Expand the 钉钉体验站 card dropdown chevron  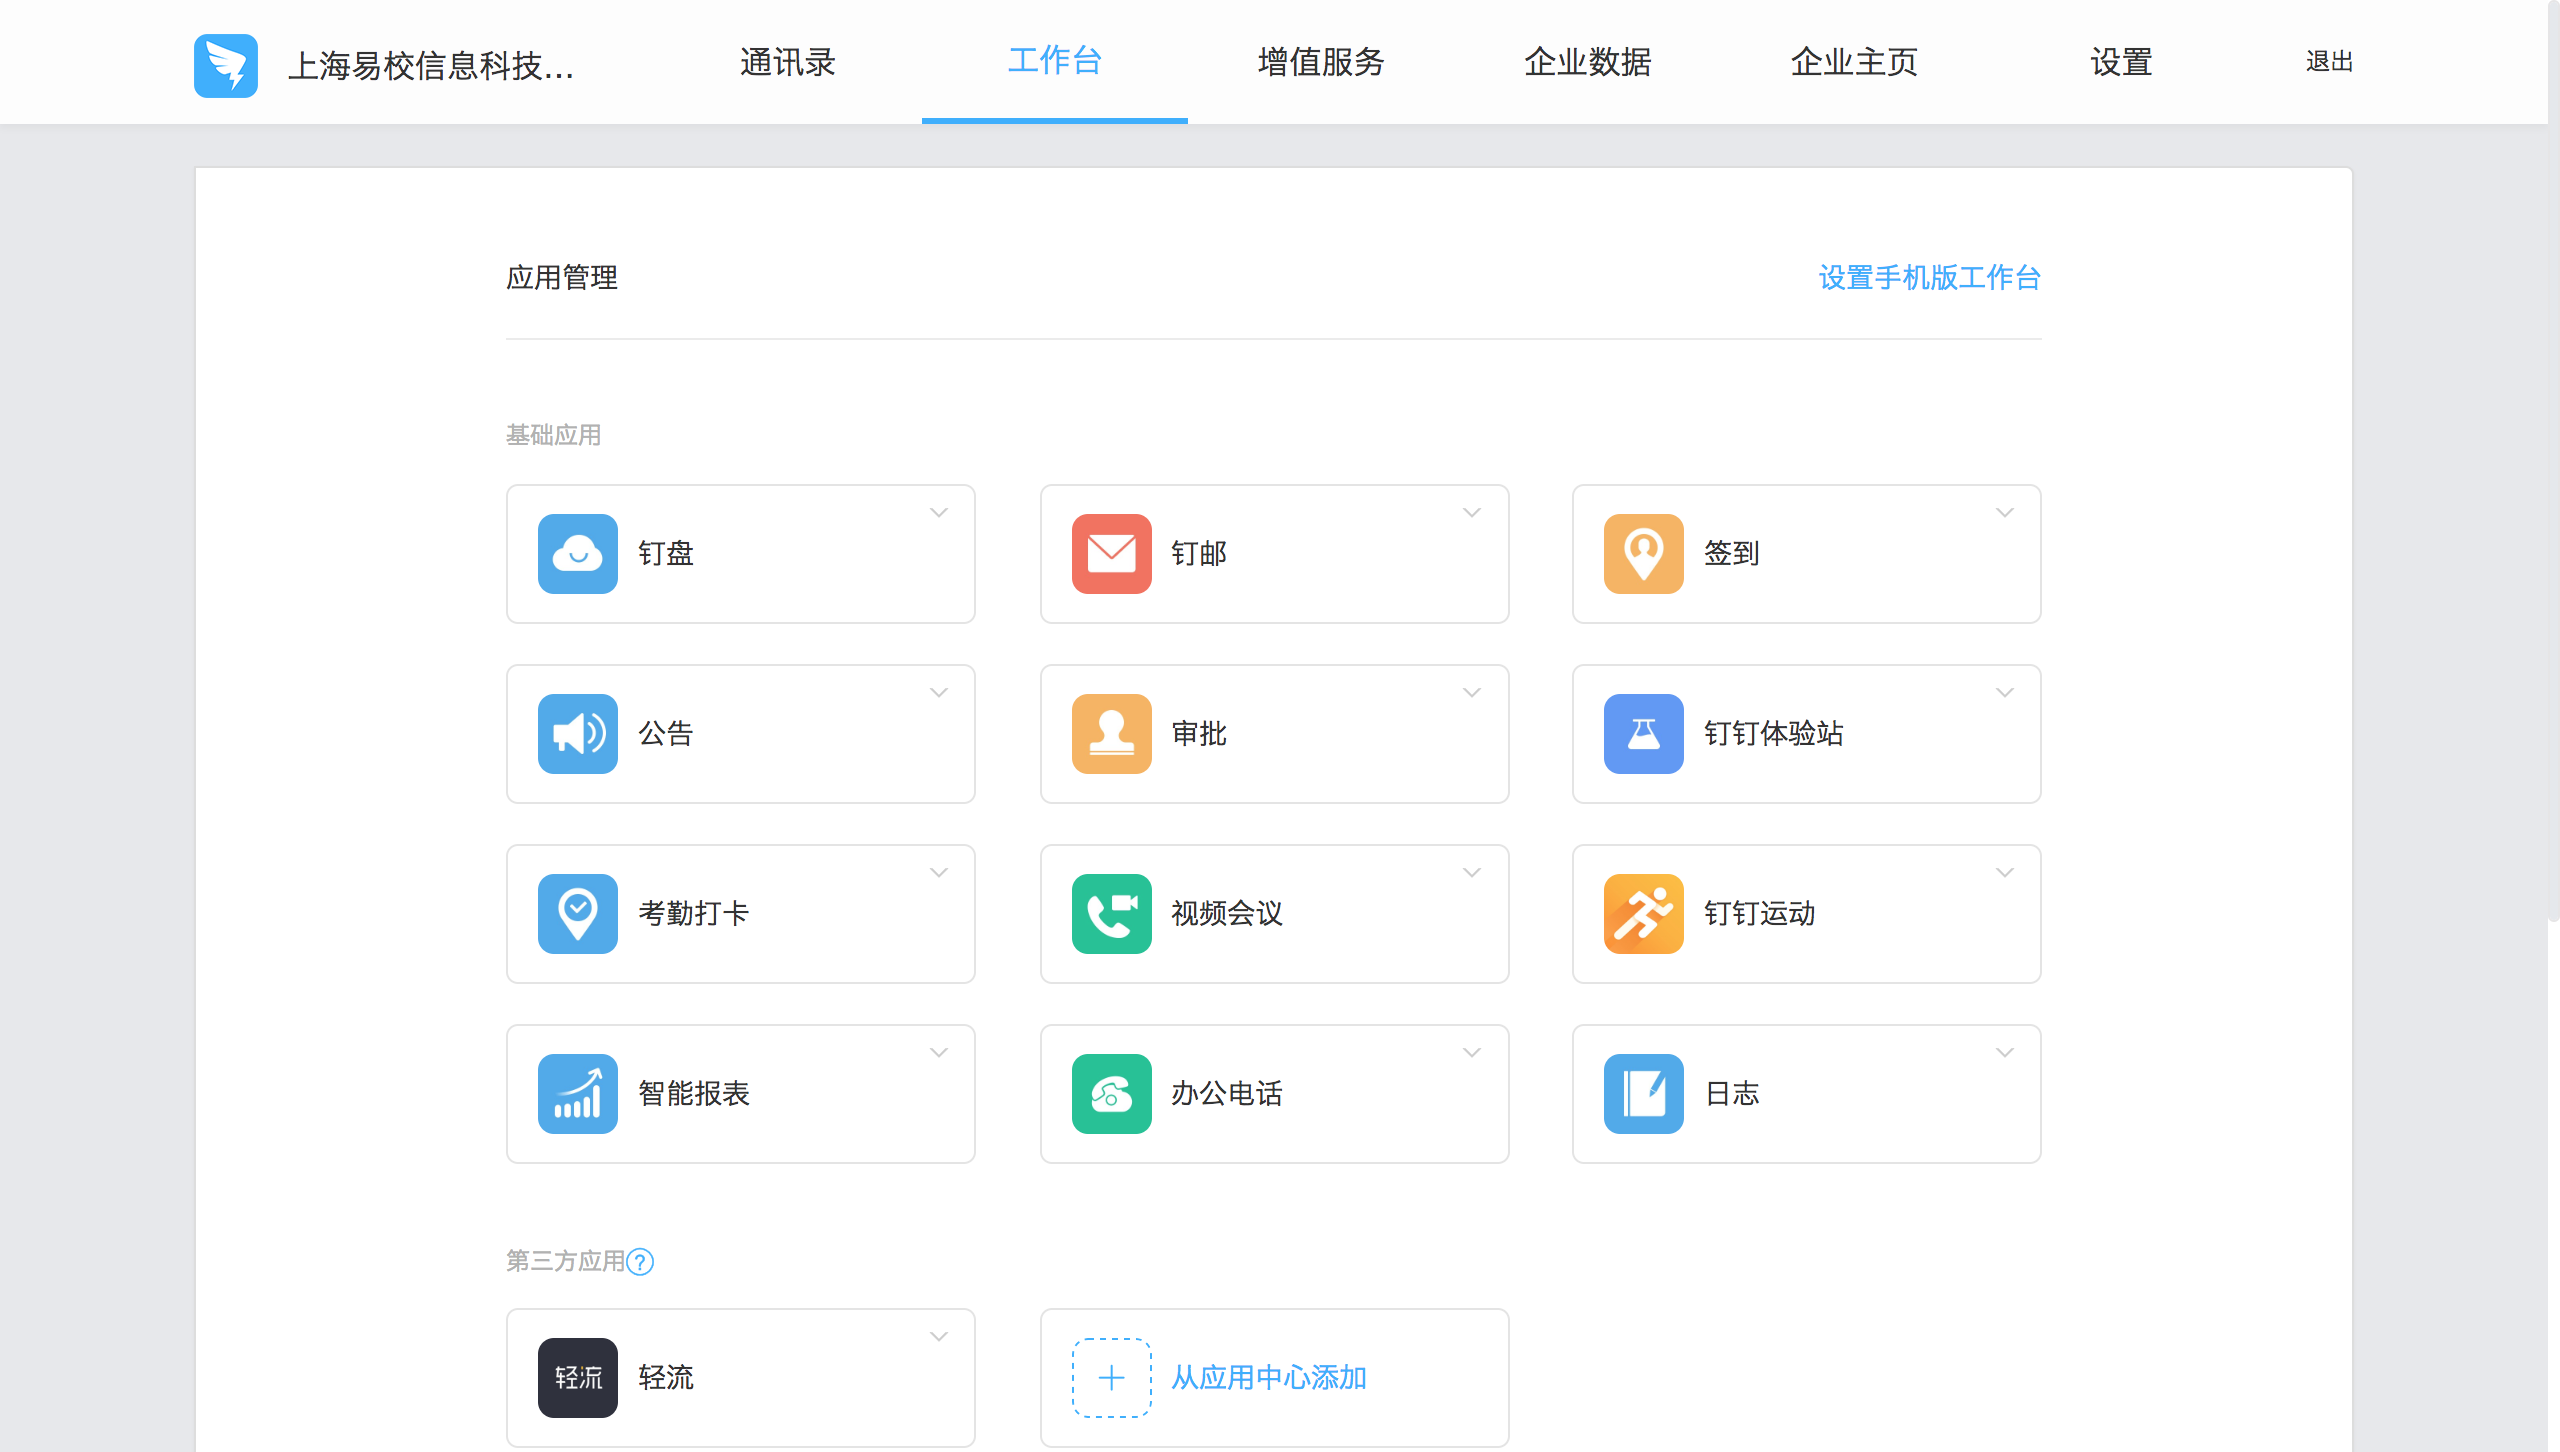click(x=2005, y=693)
